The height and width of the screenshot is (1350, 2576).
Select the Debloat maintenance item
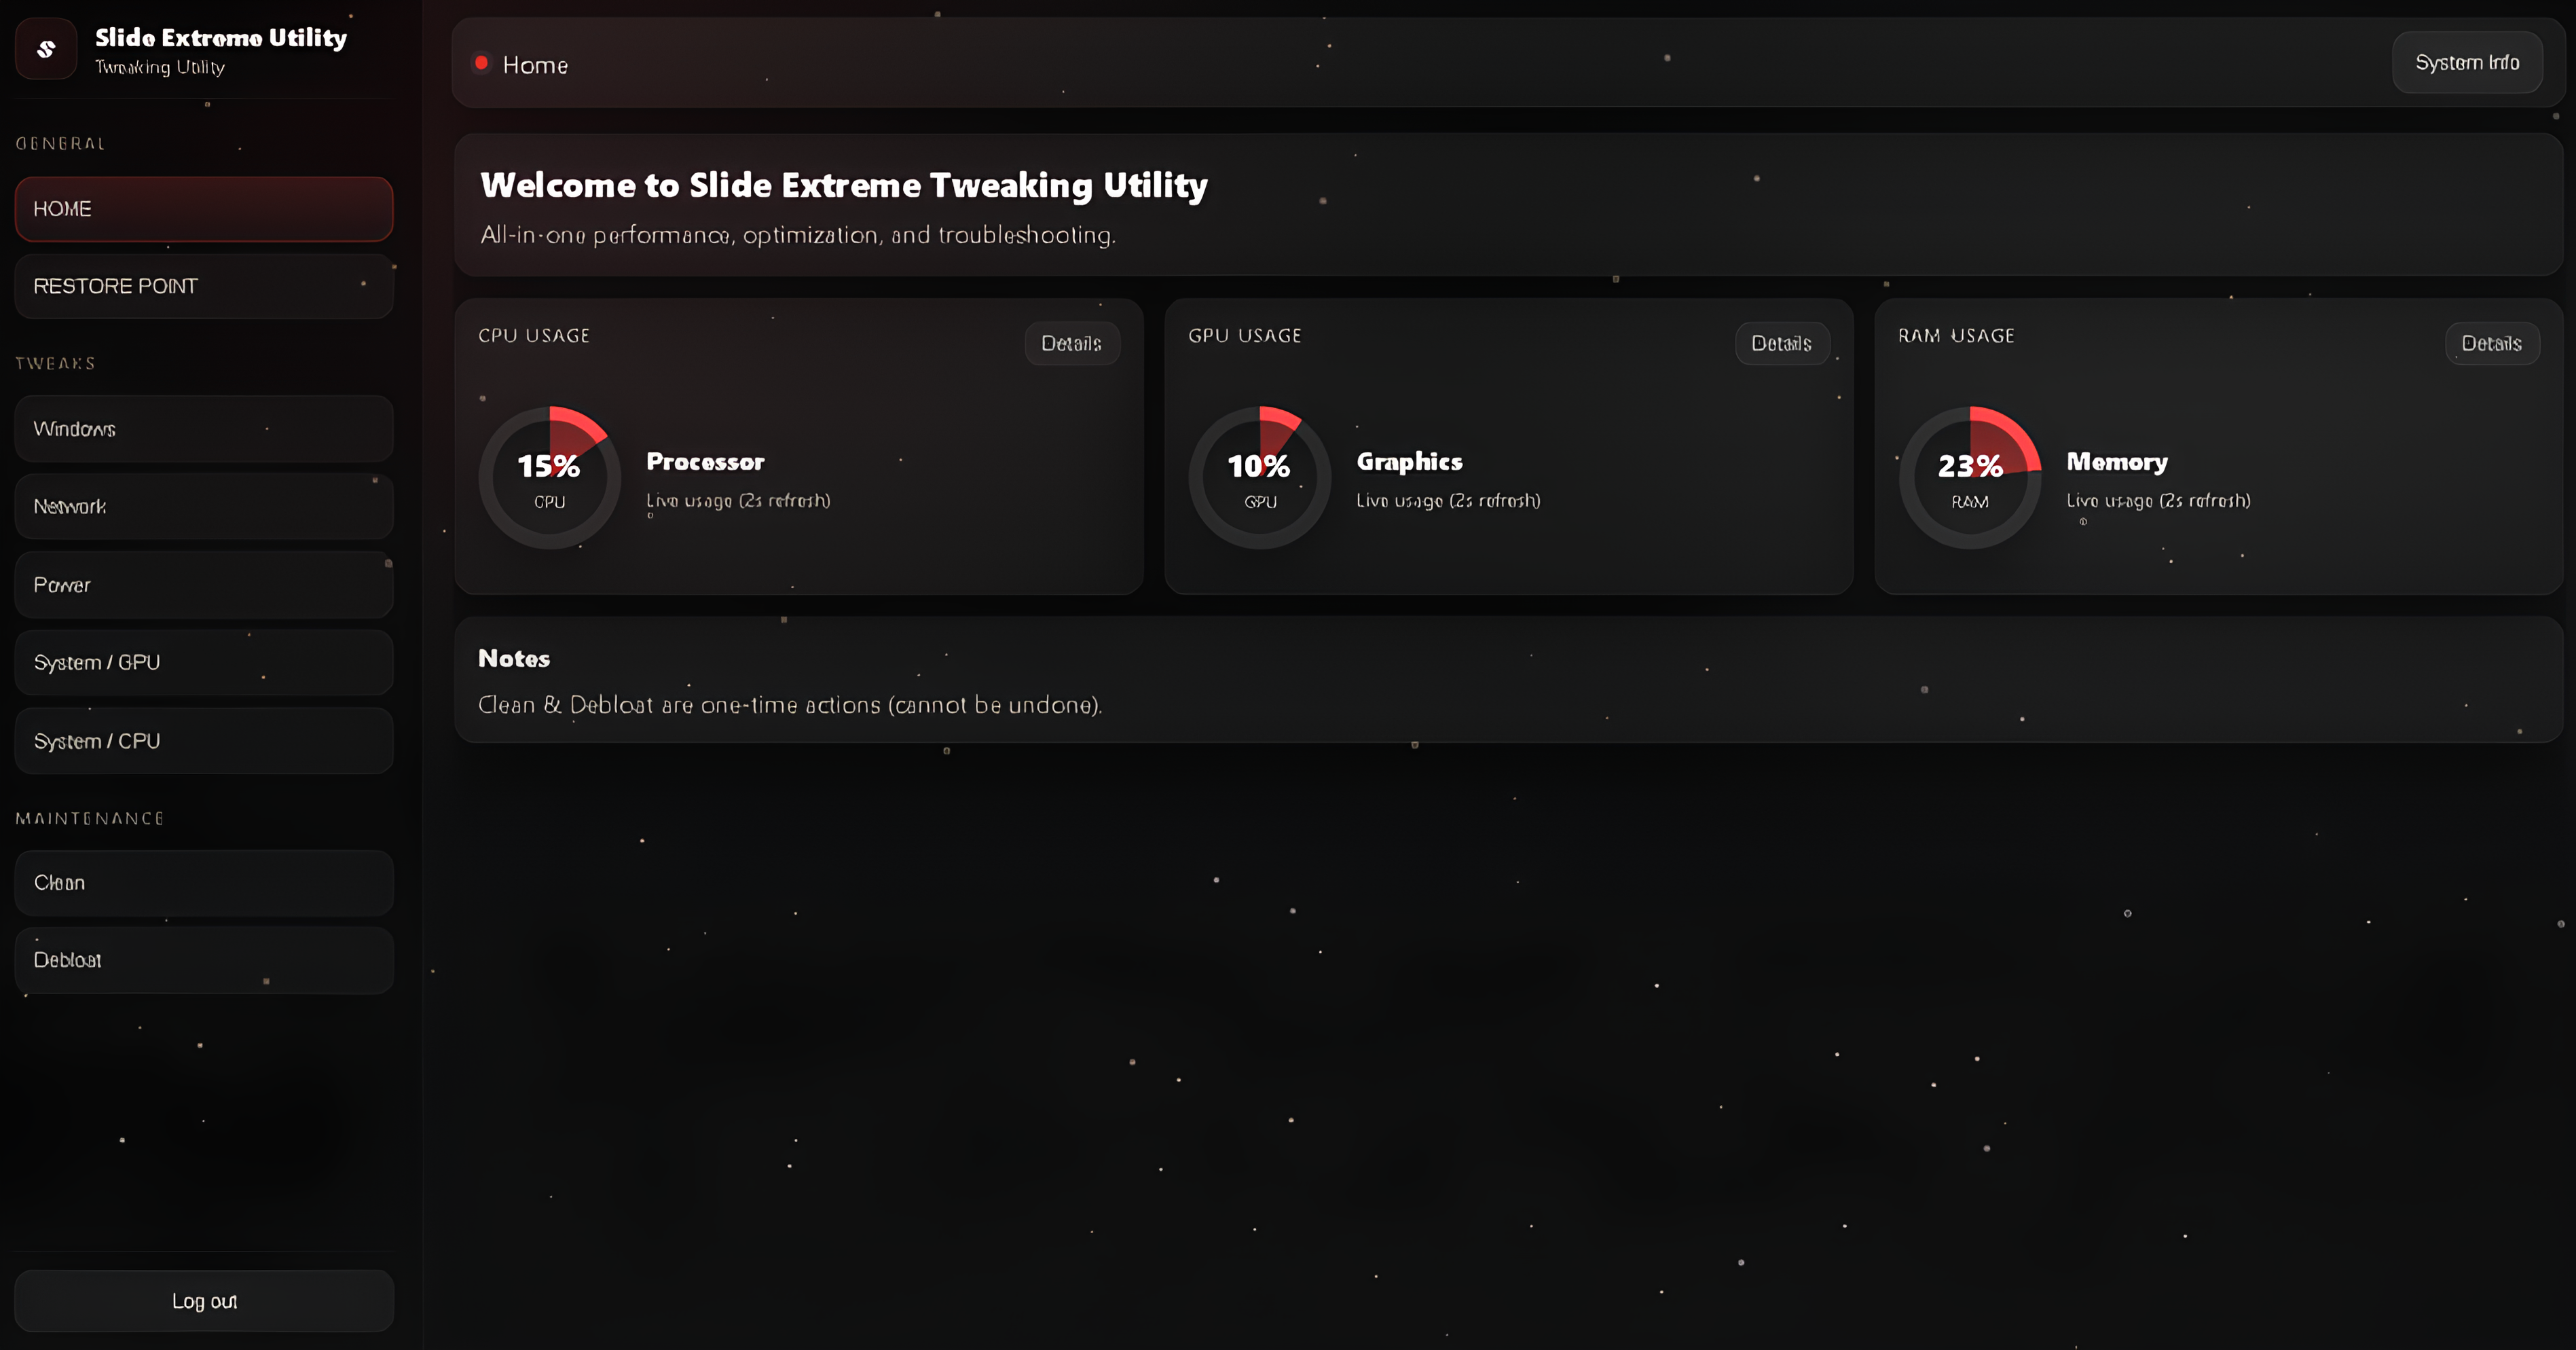(204, 960)
